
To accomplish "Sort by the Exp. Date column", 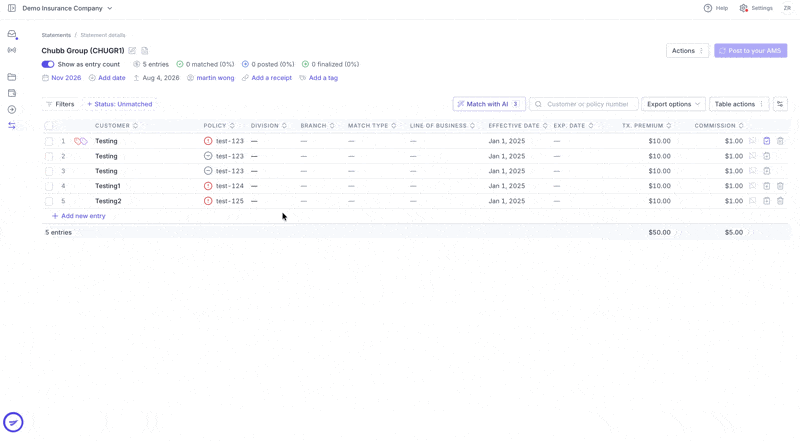I will click(x=573, y=126).
